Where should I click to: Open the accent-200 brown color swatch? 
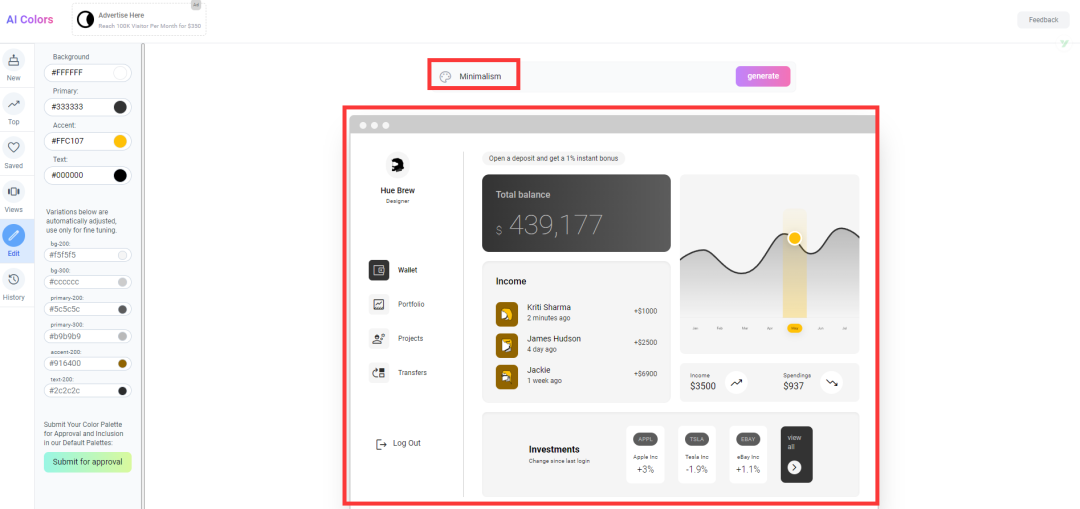pyautogui.click(x=123, y=363)
